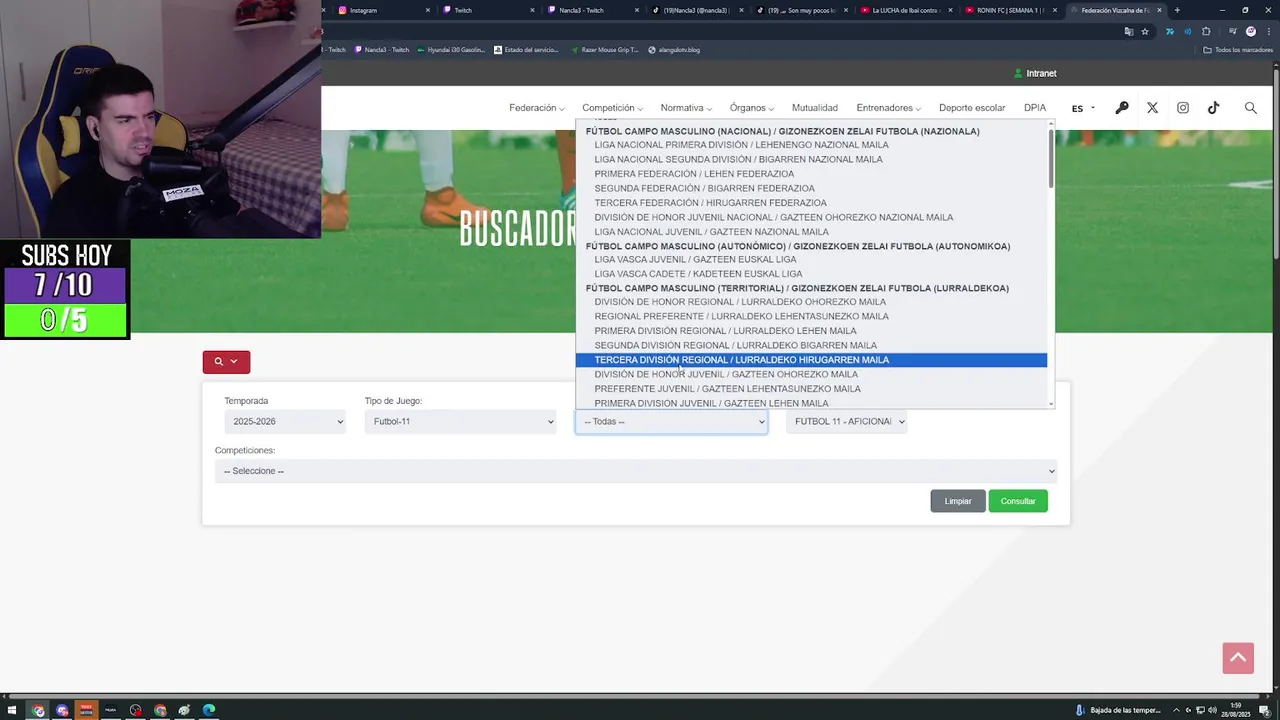Screen dimensions: 1280x720
Task: Expand the Competición menu
Action: coord(612,108)
